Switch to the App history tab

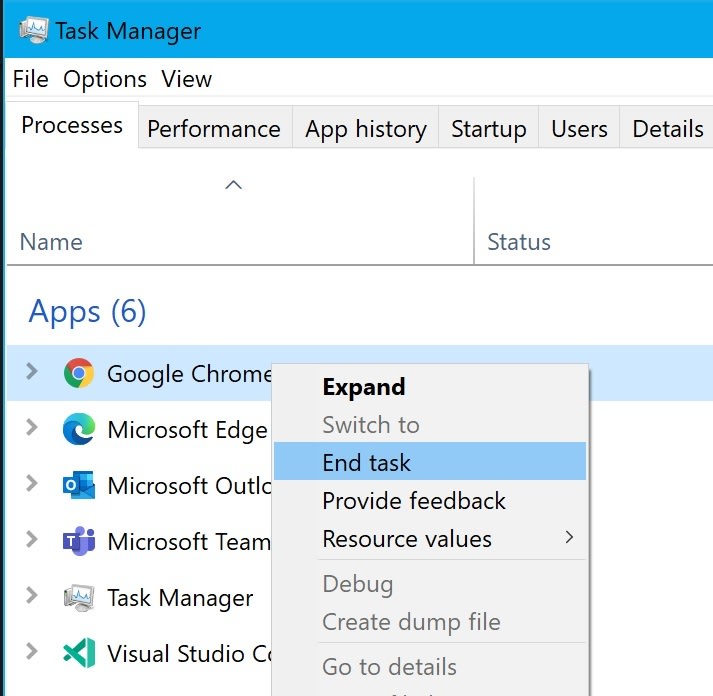click(x=366, y=129)
